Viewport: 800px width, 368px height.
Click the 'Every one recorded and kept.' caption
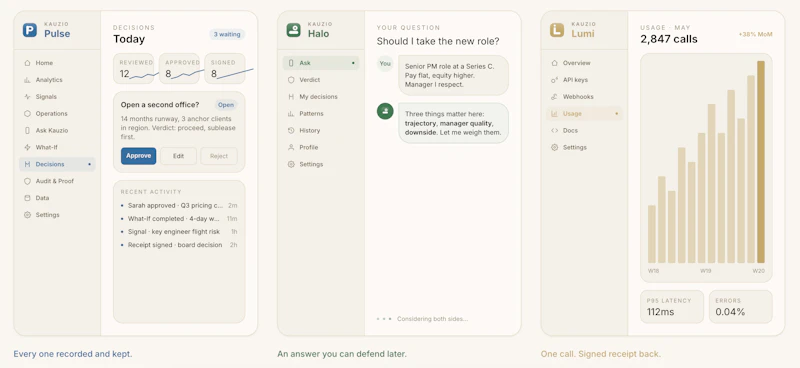pos(73,354)
